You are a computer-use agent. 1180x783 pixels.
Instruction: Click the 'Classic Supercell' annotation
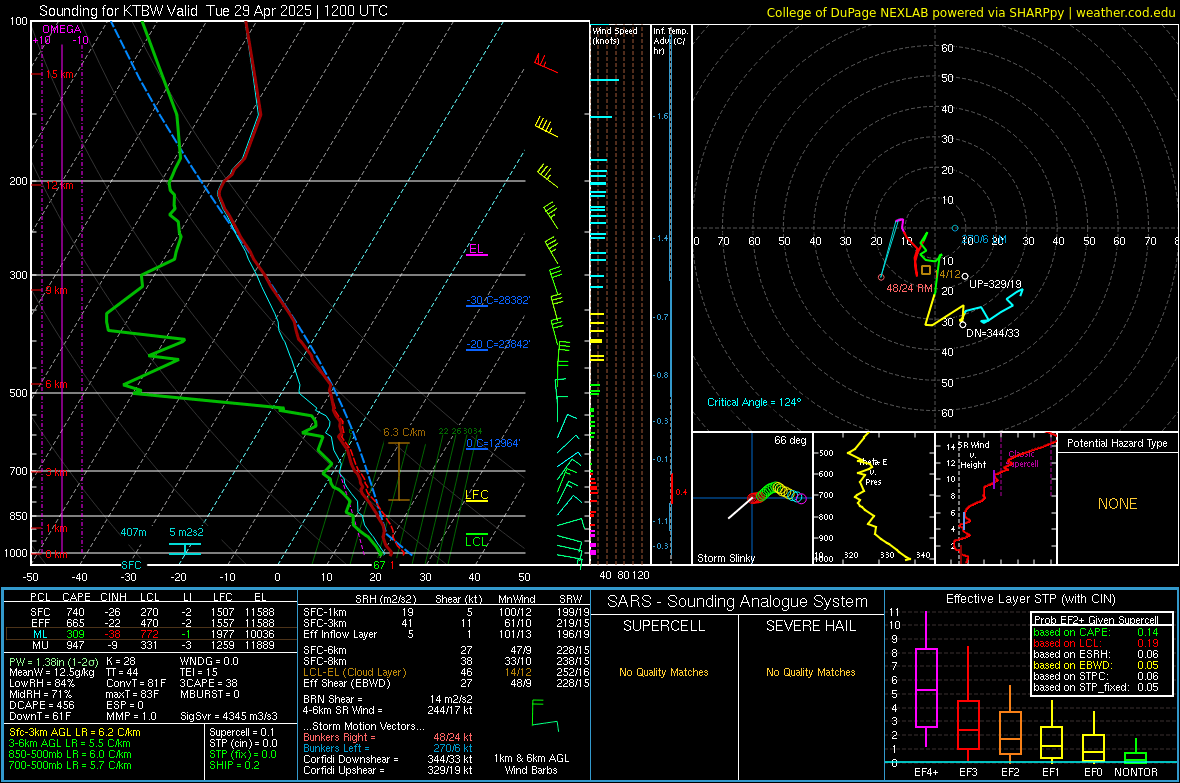tap(1023, 459)
